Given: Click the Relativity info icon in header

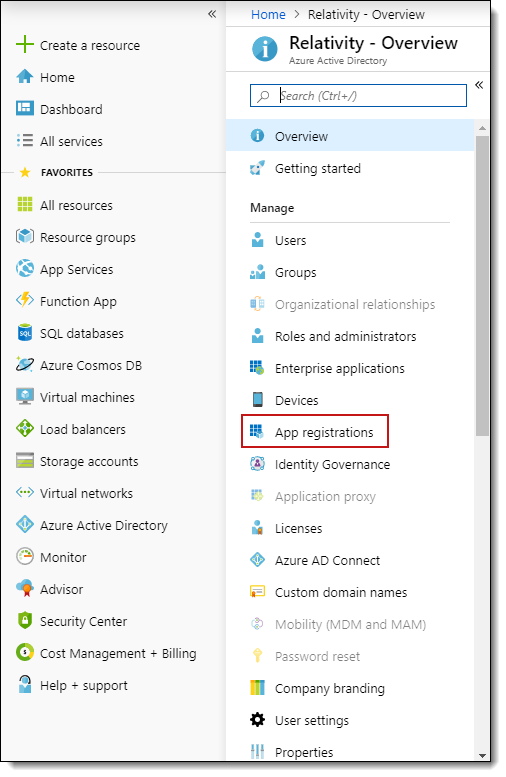Looking at the screenshot, I should (265, 49).
